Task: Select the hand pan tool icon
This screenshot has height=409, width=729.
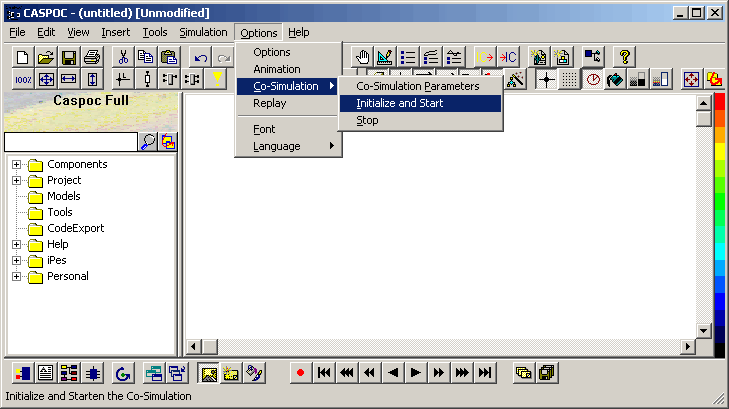Action: [362, 57]
